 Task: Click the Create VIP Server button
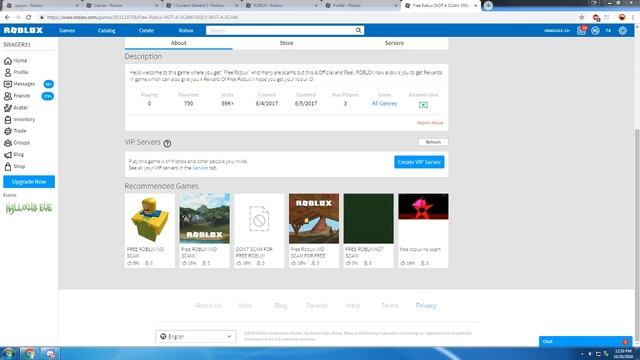[419, 162]
